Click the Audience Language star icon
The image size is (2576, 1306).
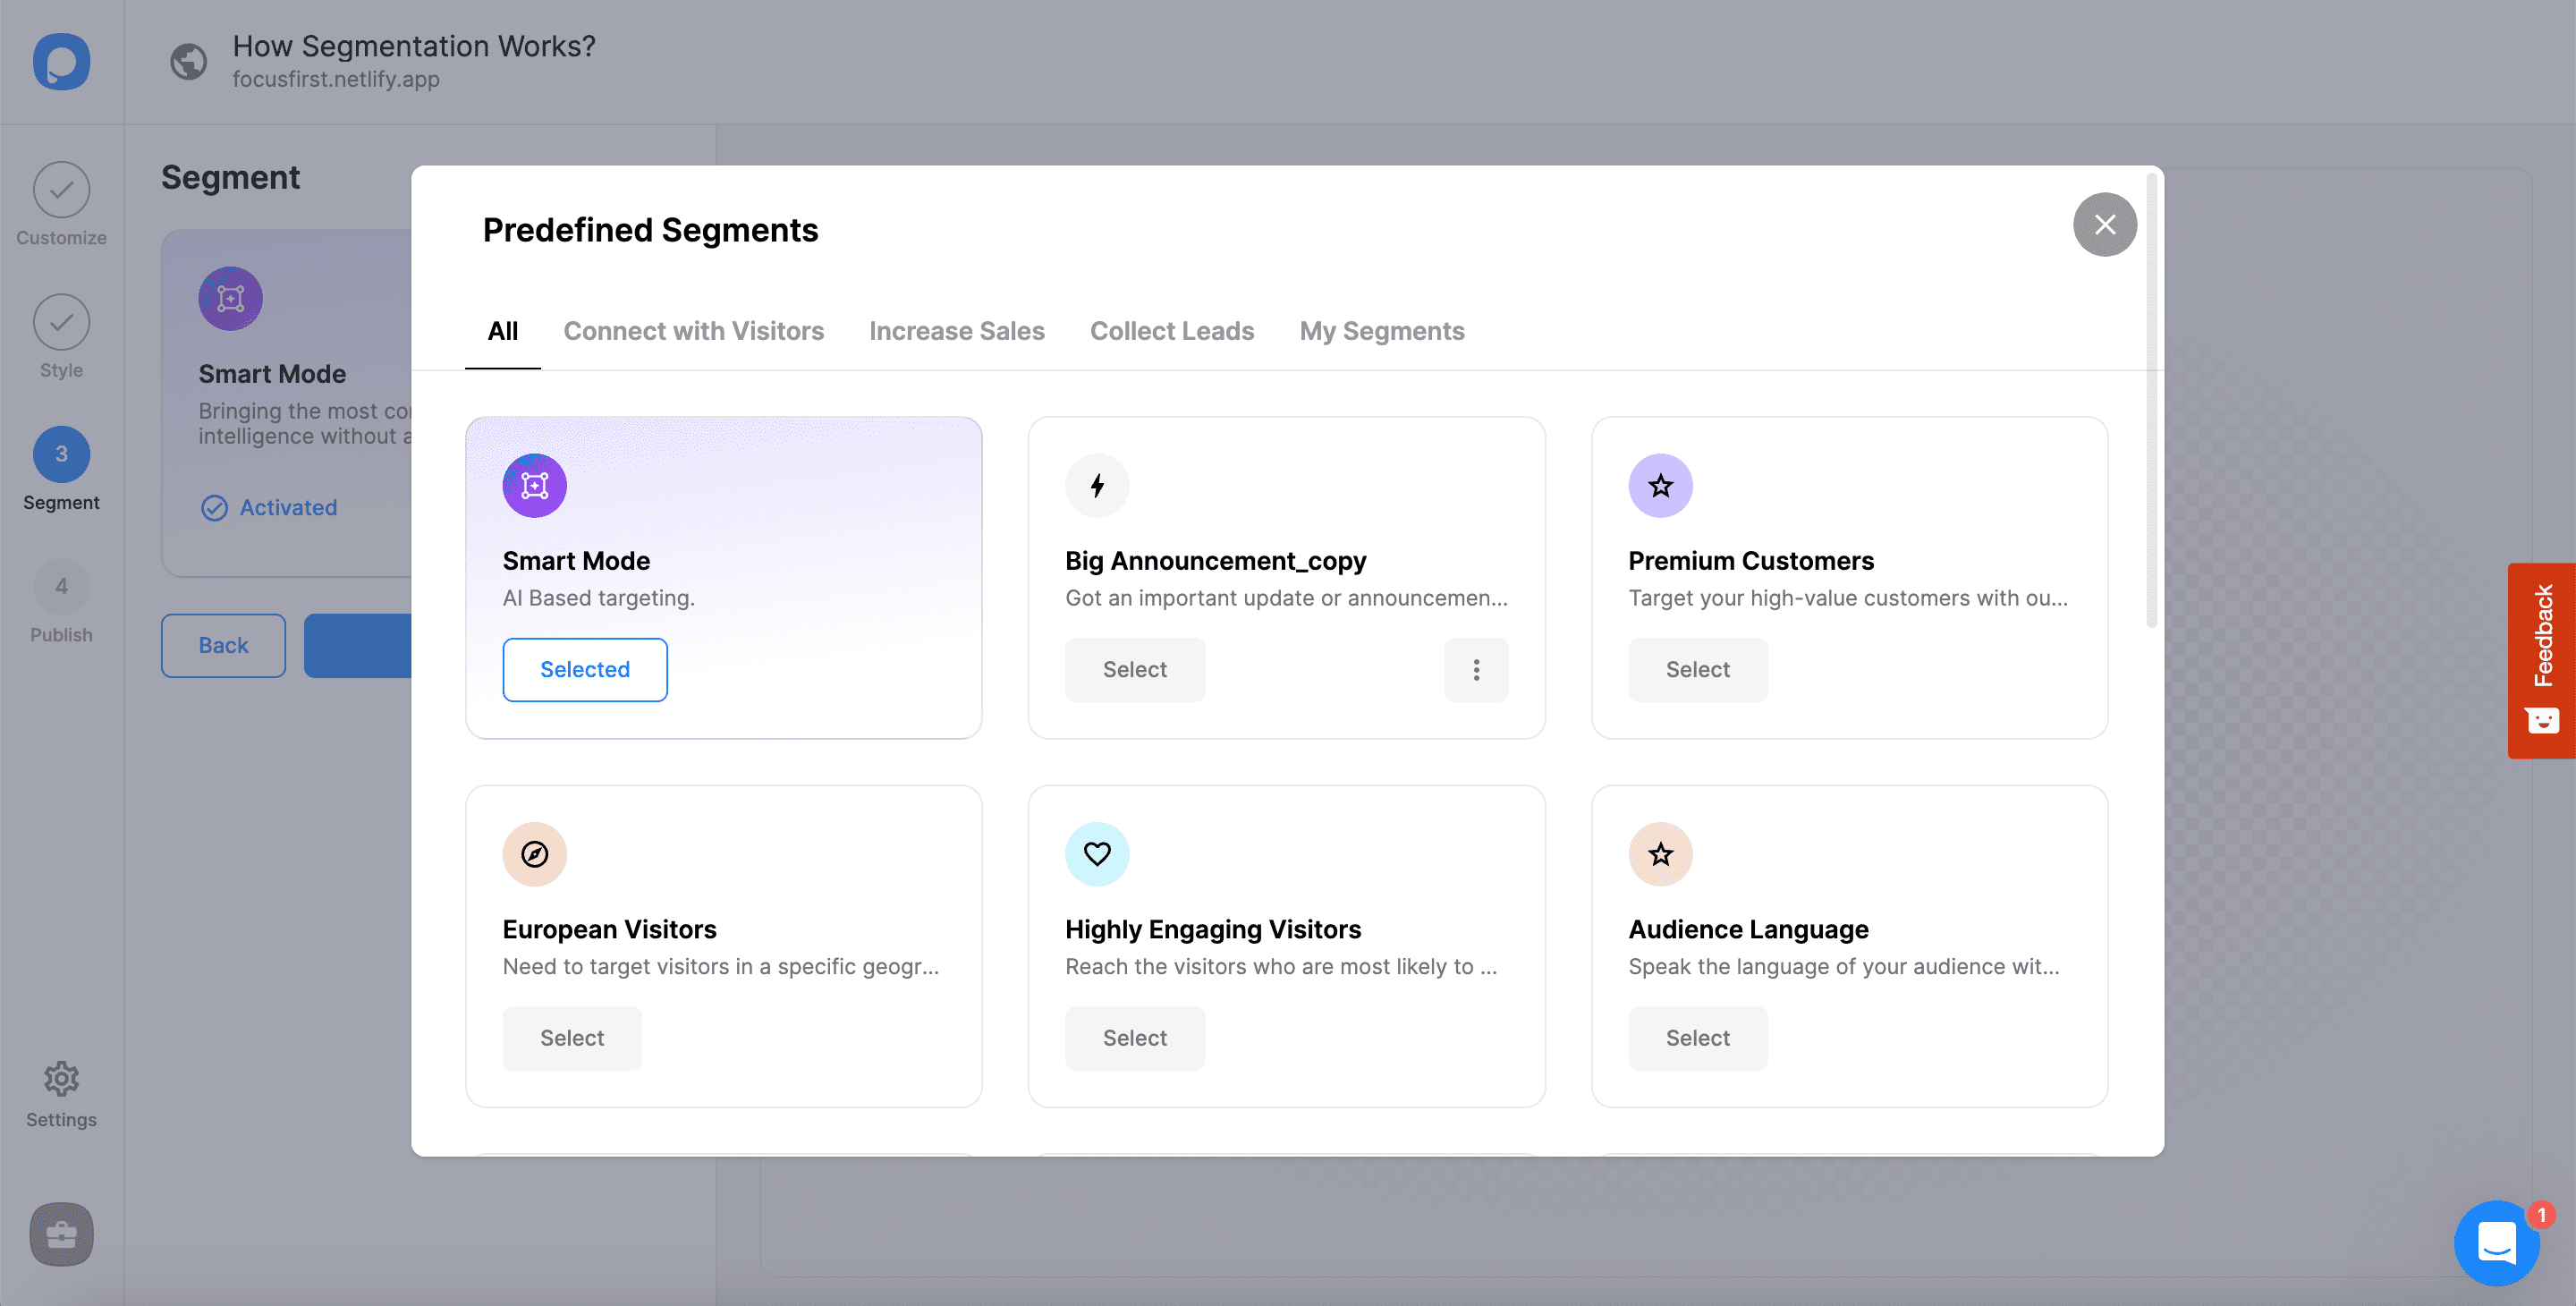tap(1660, 852)
